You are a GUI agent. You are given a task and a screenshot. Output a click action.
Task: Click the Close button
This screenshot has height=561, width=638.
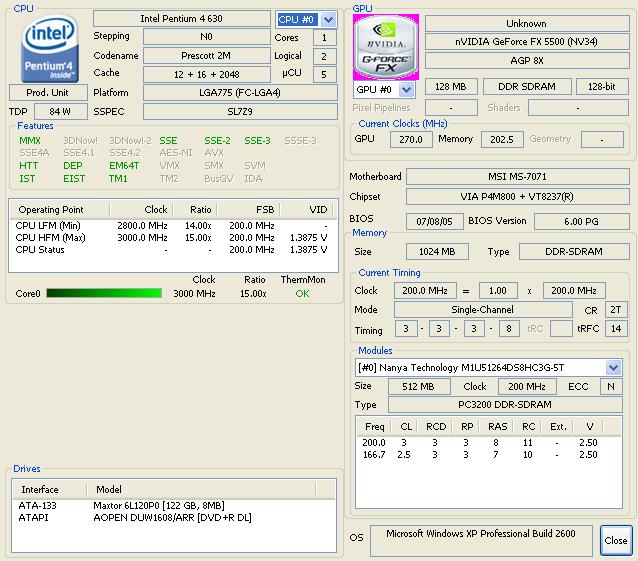(616, 540)
